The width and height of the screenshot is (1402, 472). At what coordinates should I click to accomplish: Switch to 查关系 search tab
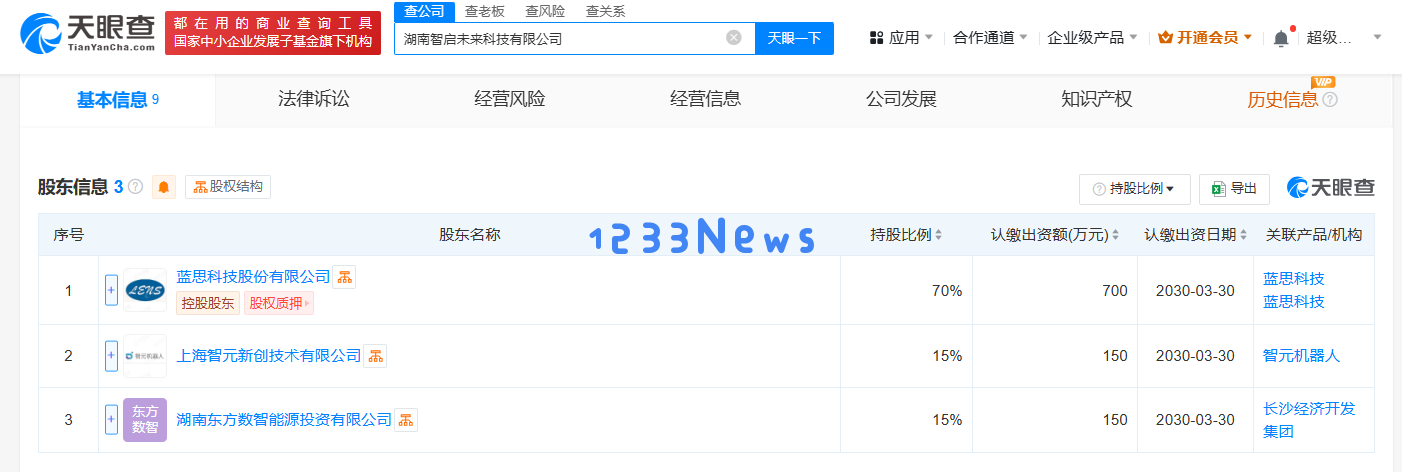tap(605, 11)
